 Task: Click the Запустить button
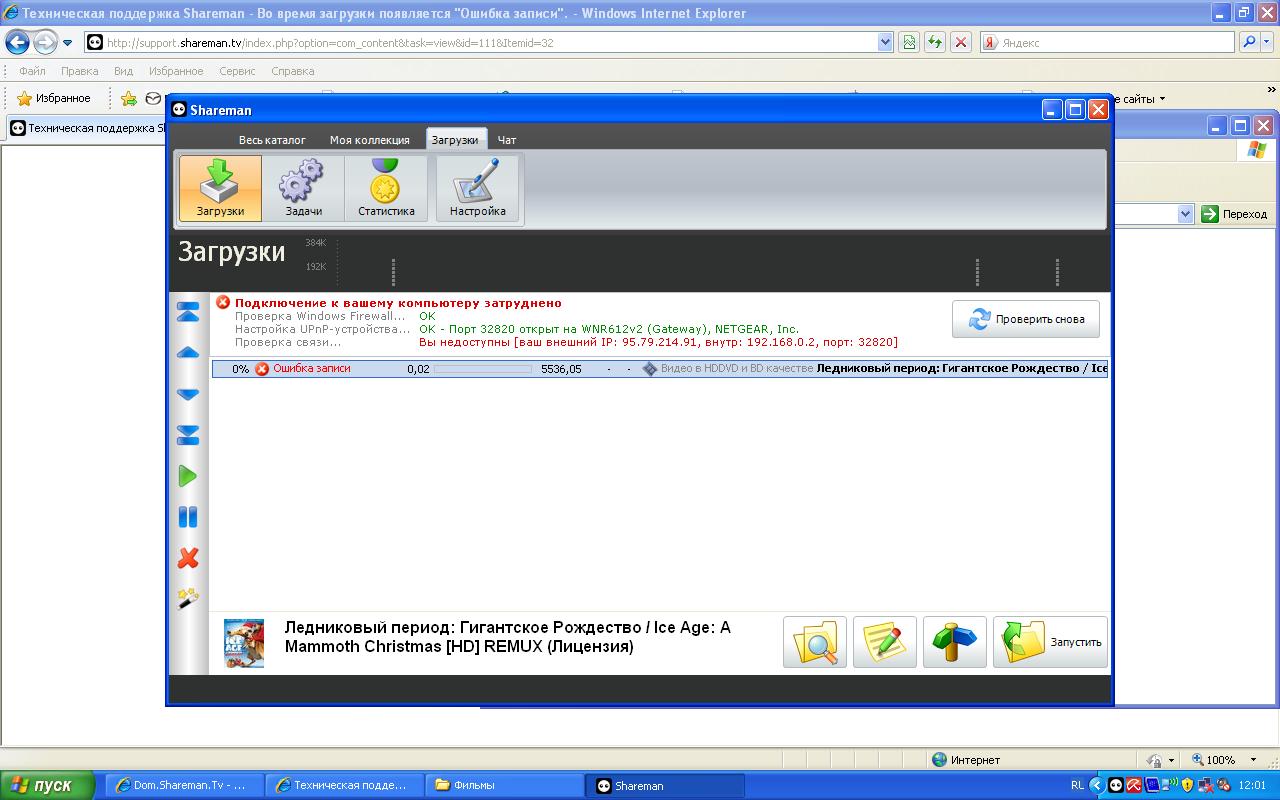[x=1050, y=642]
